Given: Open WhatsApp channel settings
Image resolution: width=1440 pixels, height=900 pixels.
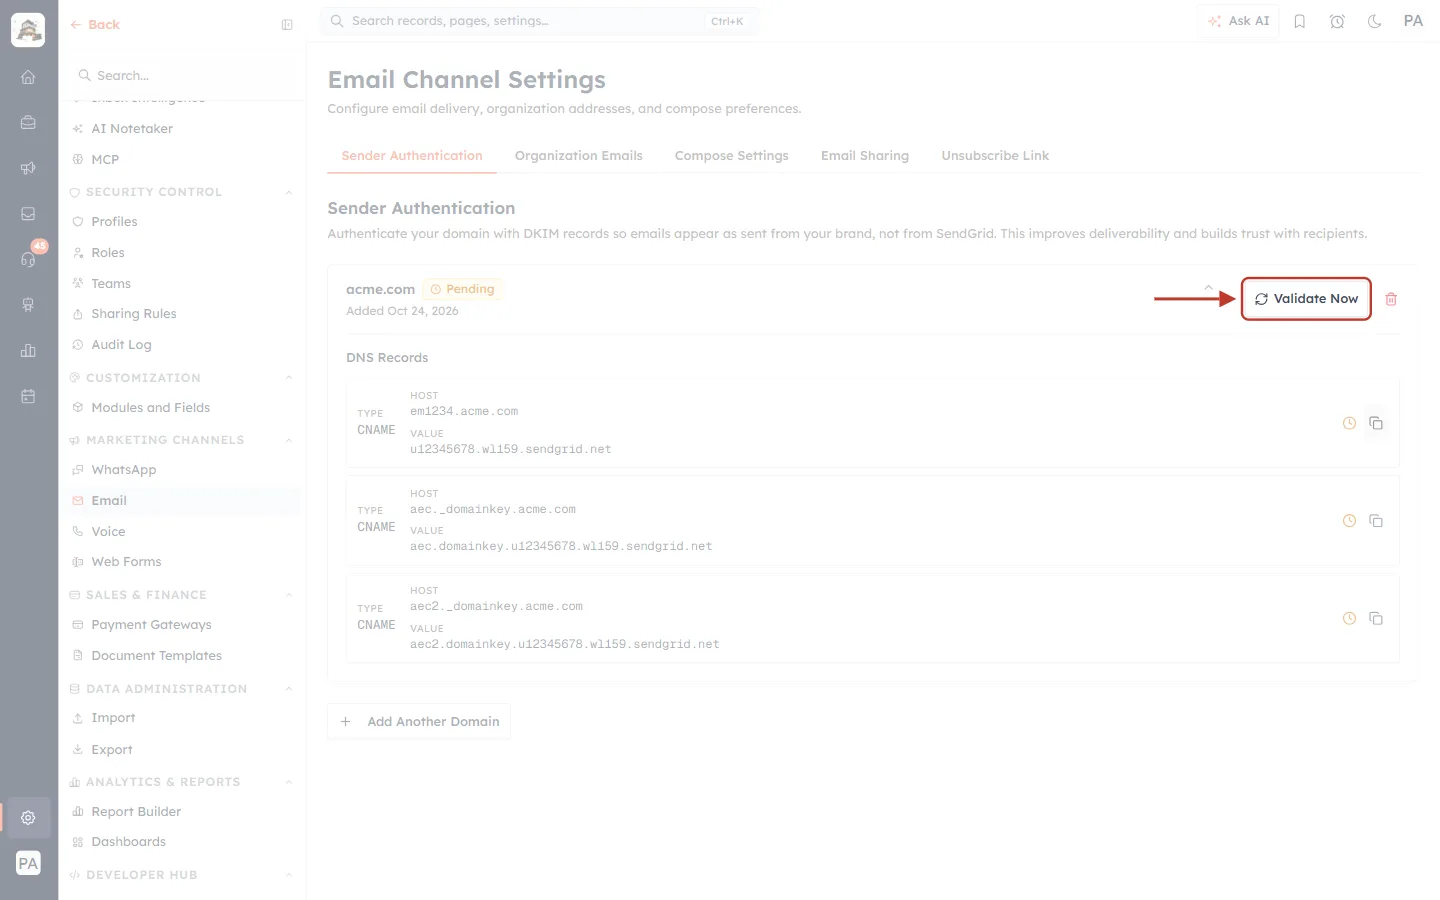Looking at the screenshot, I should [x=123, y=470].
